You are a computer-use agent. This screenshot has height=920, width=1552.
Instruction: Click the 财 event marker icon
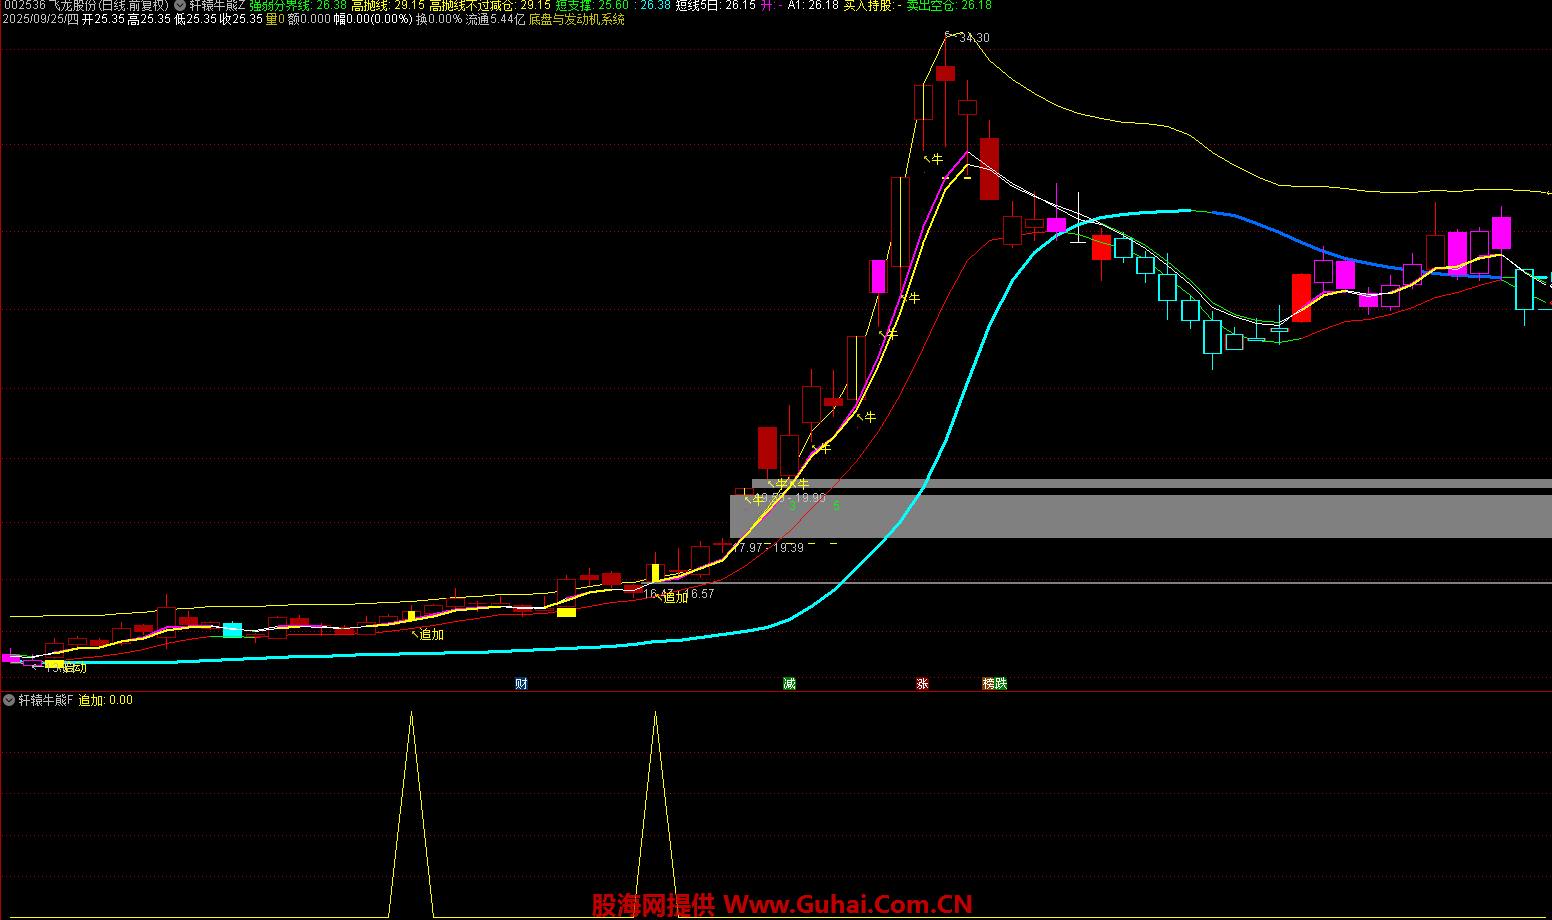pyautogui.click(x=521, y=684)
